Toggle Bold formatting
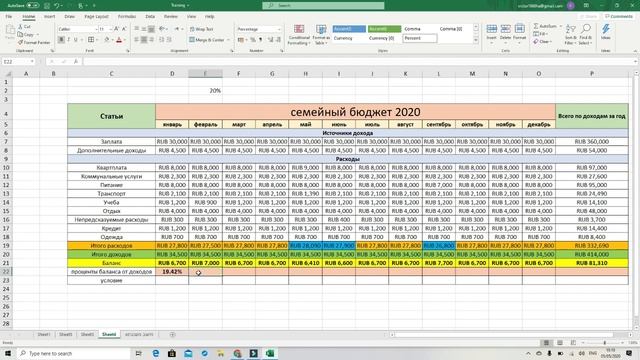 coord(61,40)
